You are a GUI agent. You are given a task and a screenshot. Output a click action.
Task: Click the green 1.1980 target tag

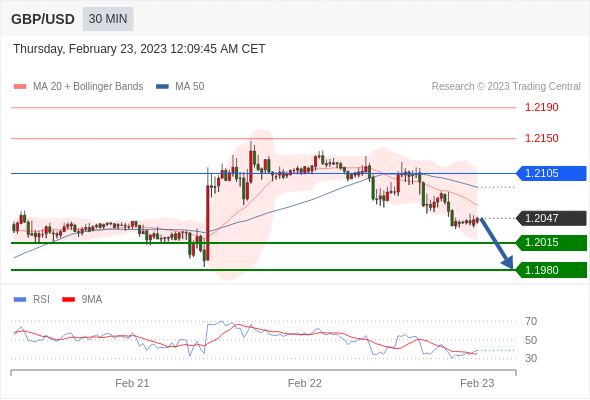click(x=551, y=270)
